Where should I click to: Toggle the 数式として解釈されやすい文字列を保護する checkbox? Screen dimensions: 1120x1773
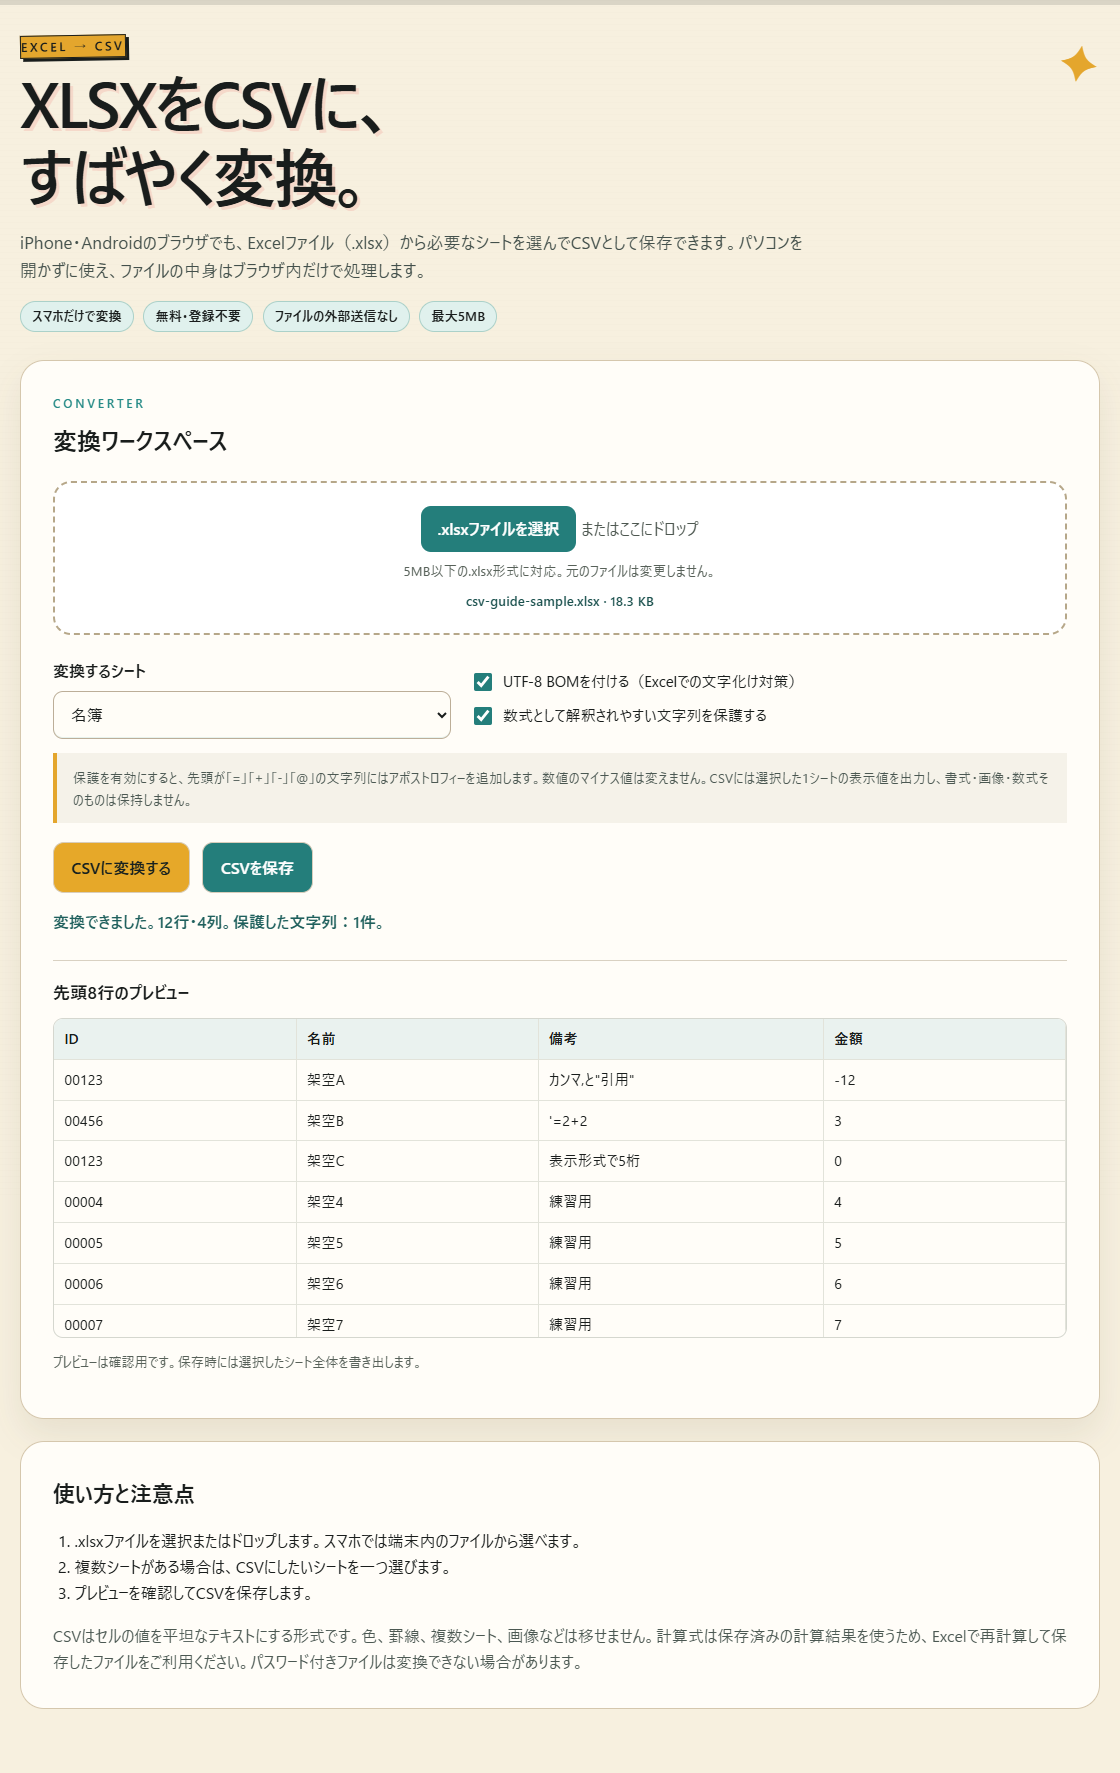pos(483,716)
